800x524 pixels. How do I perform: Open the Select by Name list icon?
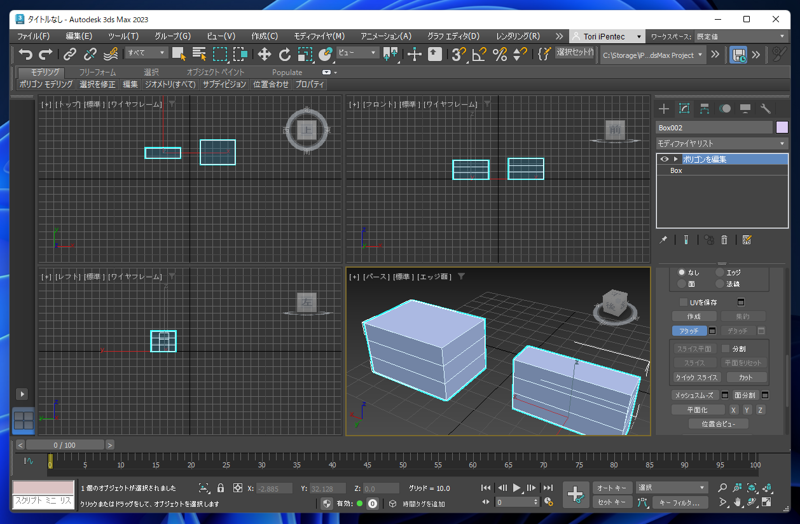point(199,54)
